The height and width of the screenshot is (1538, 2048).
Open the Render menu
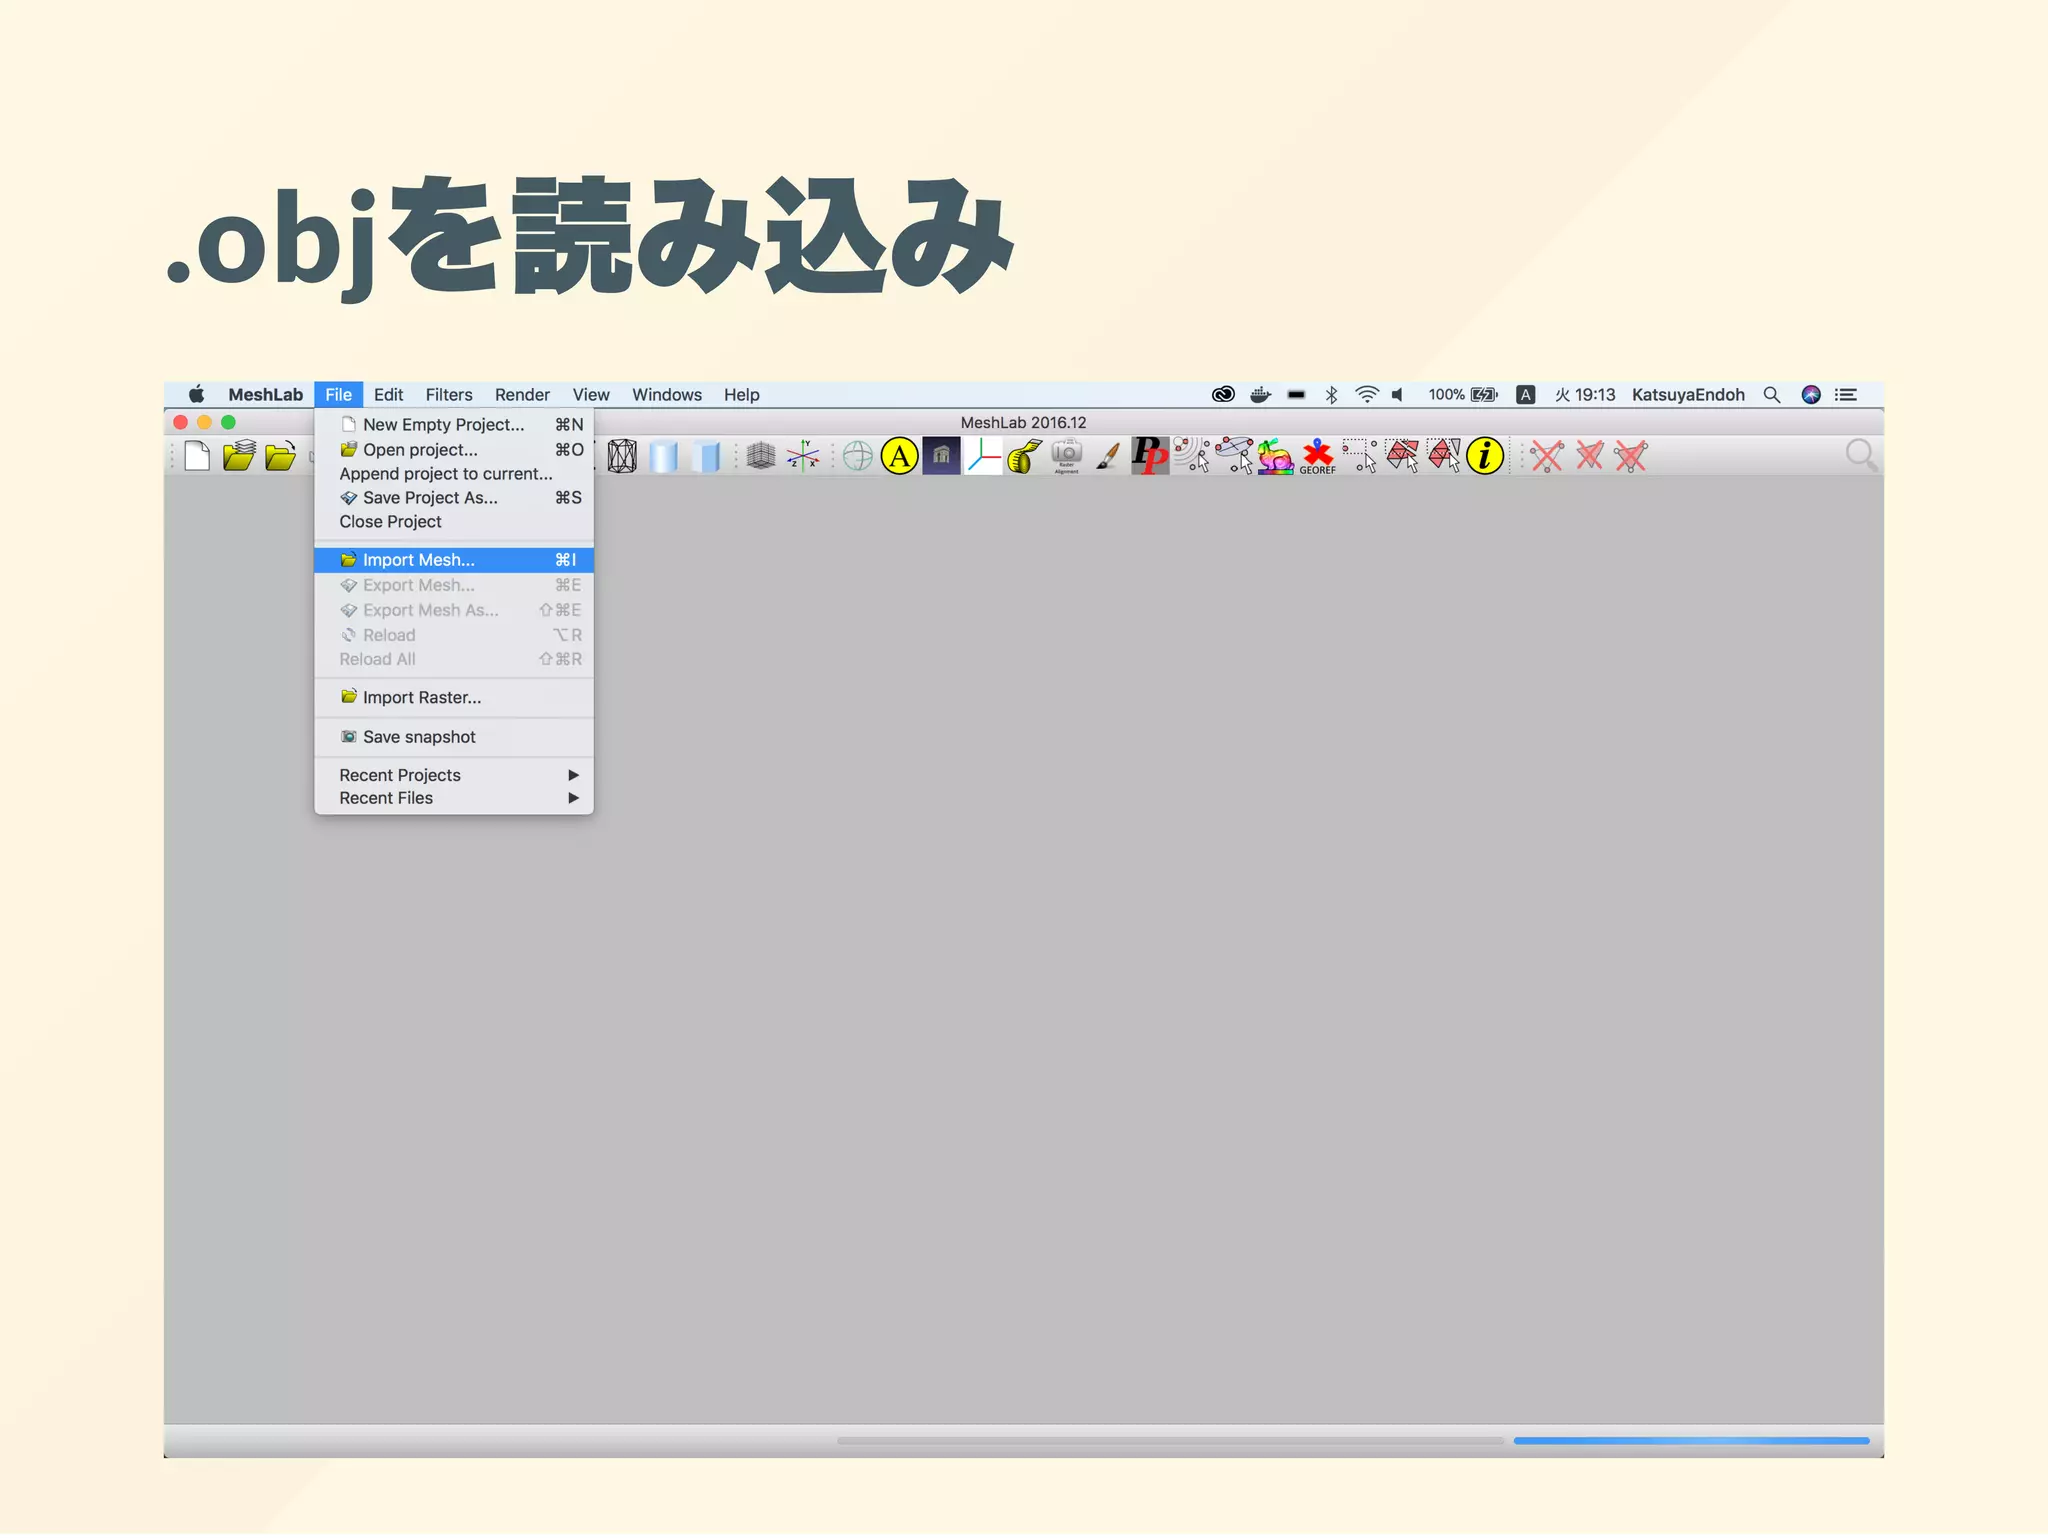click(522, 395)
